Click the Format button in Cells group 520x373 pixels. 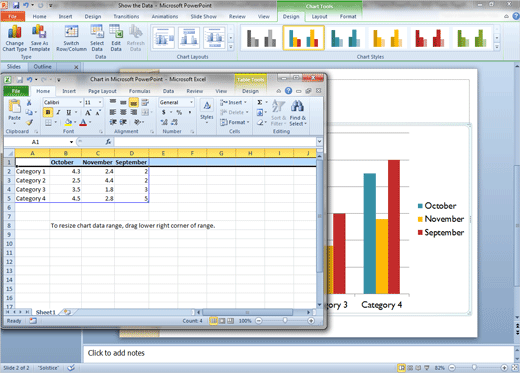click(235, 122)
